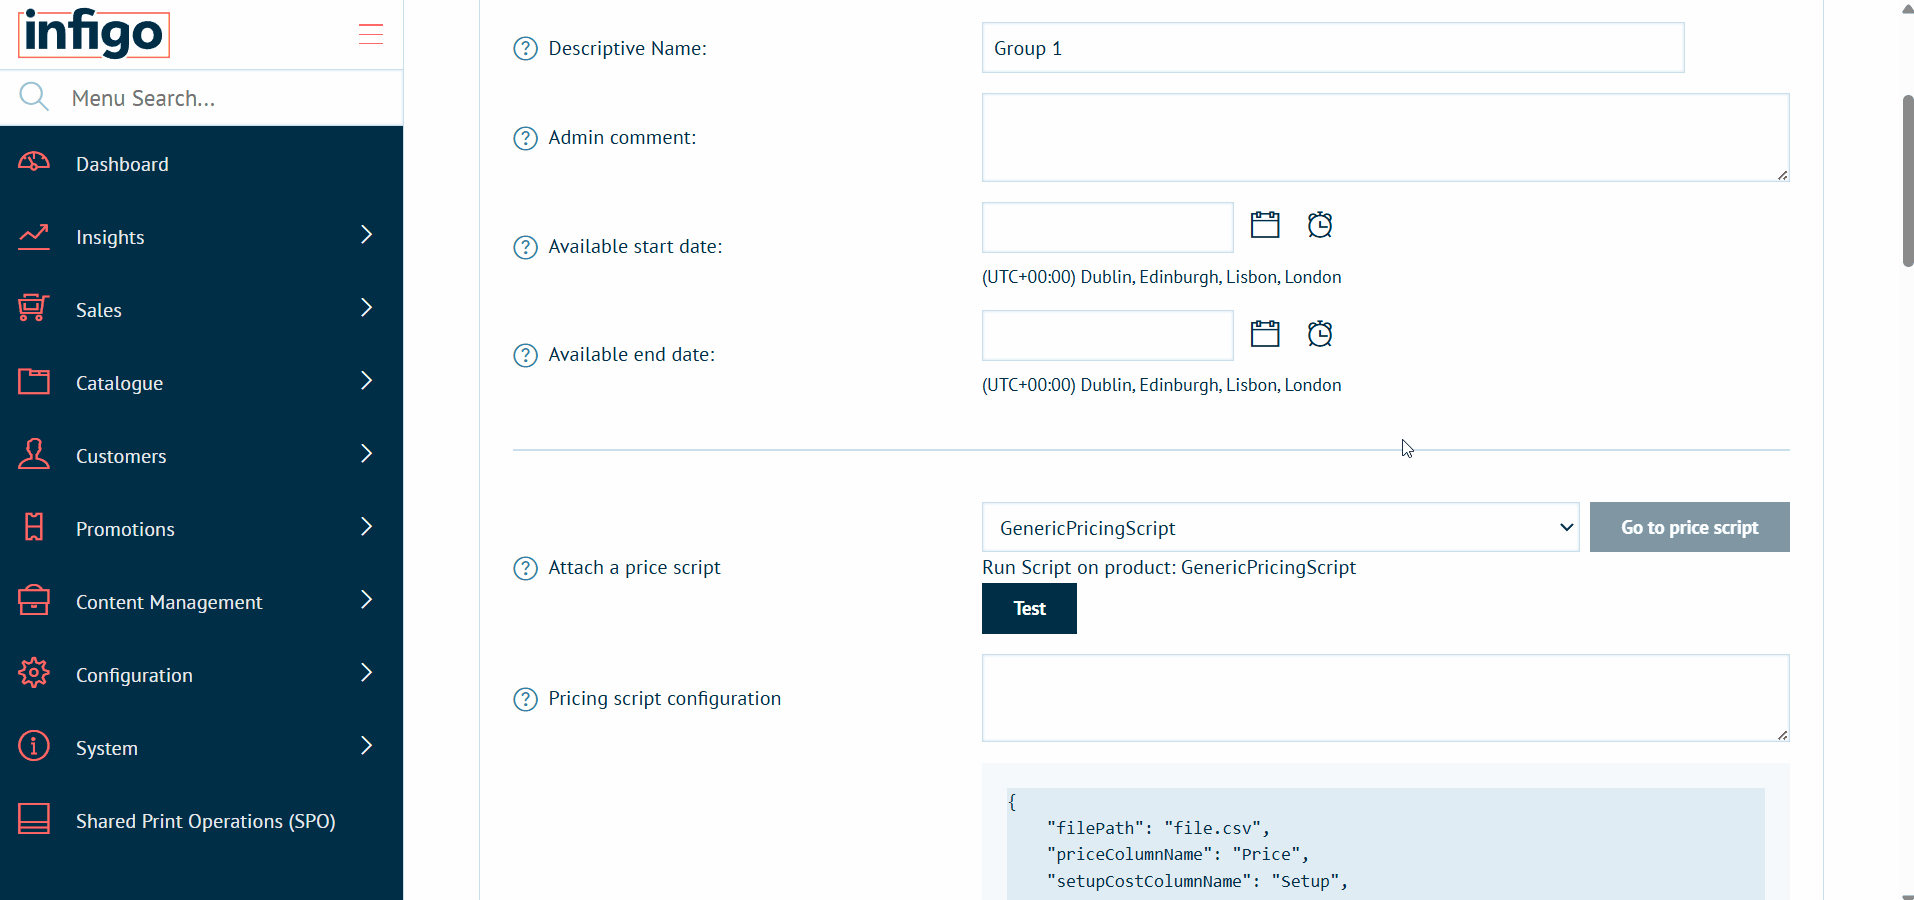
Task: Show help for Descriptive Name
Action: (x=525, y=48)
